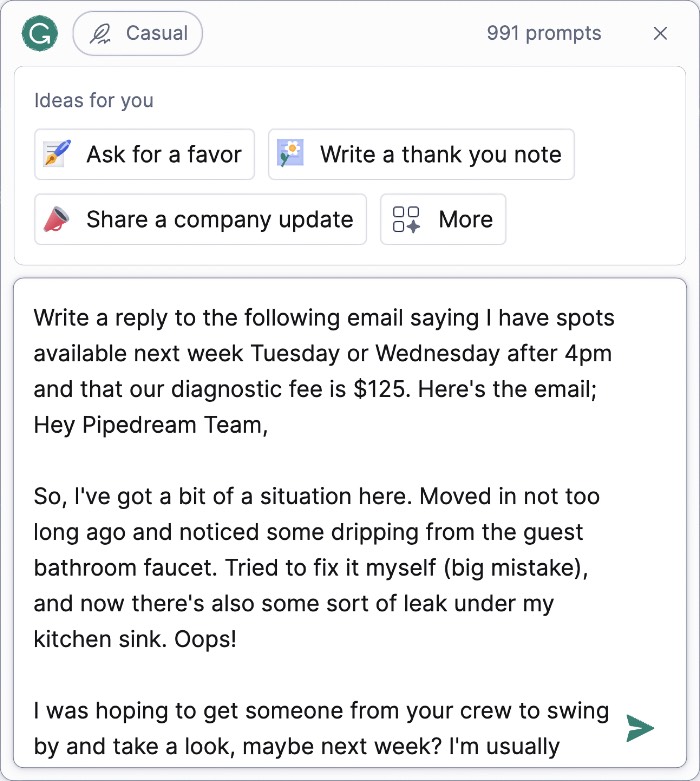Close the Grammarly prompt panel
This screenshot has width=700, height=781.
click(x=660, y=33)
